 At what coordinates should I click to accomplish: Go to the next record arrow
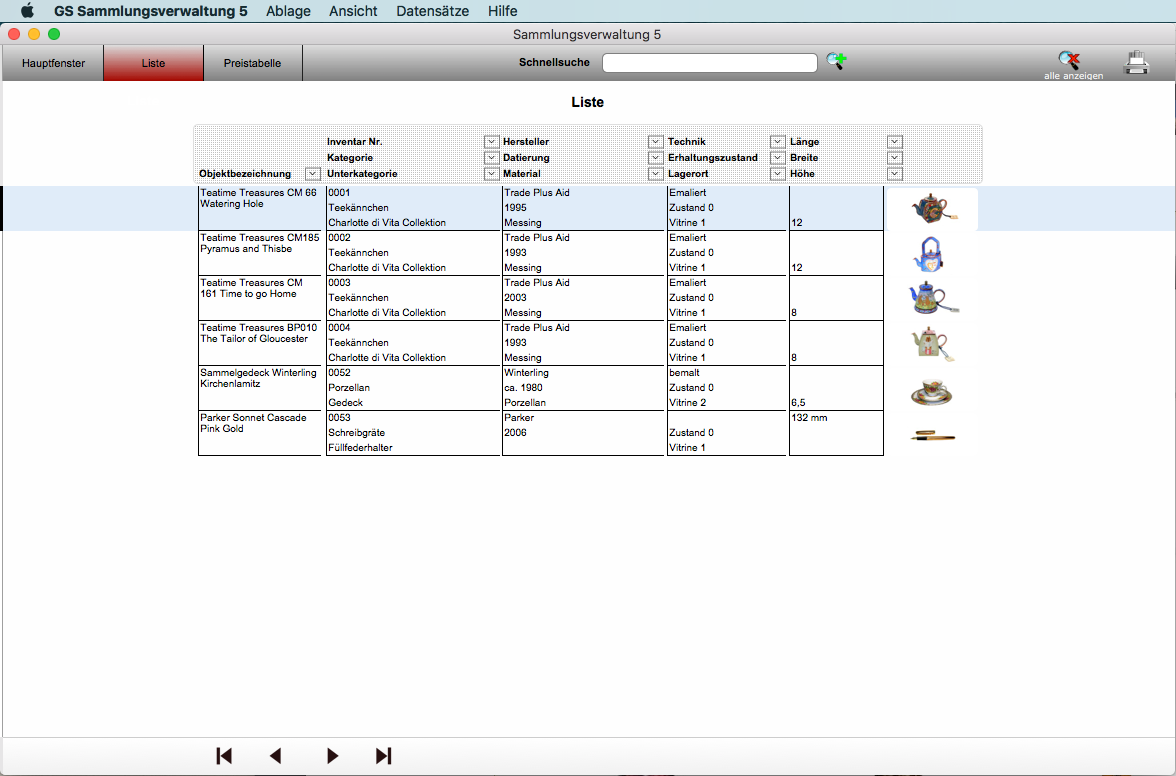coord(333,756)
